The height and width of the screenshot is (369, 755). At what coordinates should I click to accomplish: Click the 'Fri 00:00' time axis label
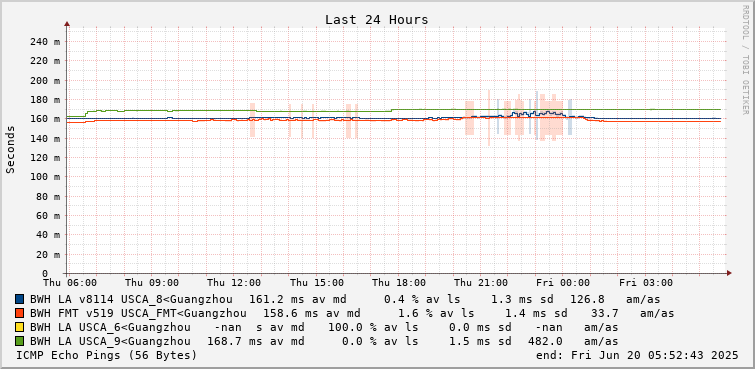pos(563,283)
